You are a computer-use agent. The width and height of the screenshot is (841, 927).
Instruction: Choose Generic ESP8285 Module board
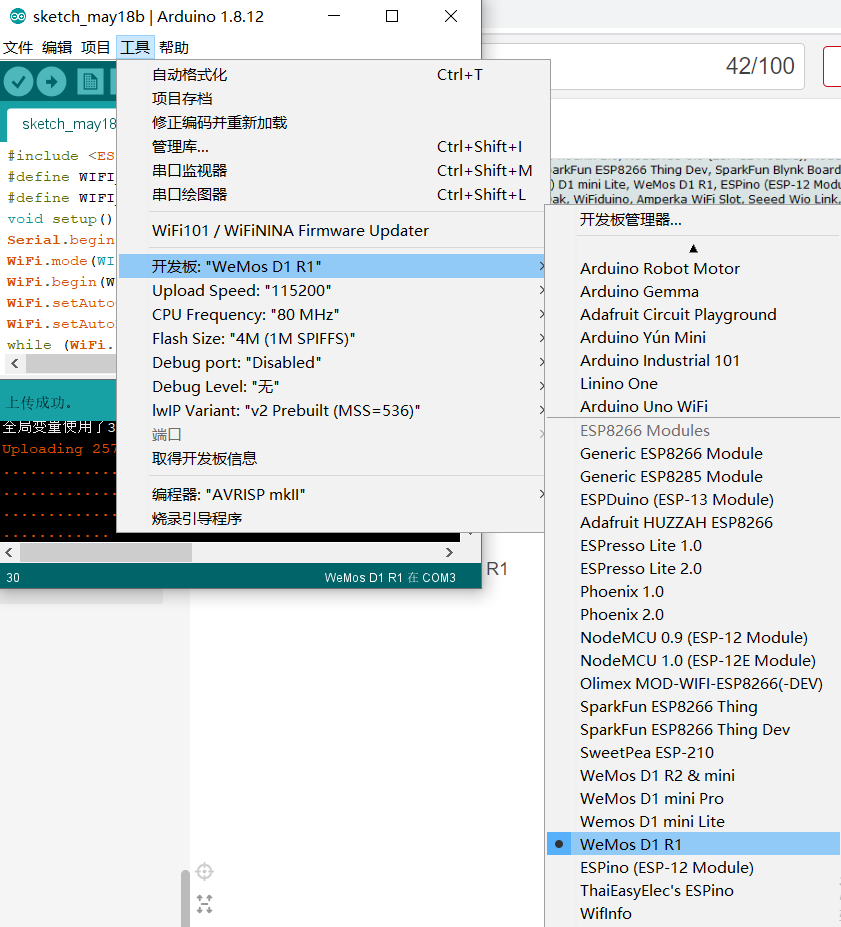(693, 477)
